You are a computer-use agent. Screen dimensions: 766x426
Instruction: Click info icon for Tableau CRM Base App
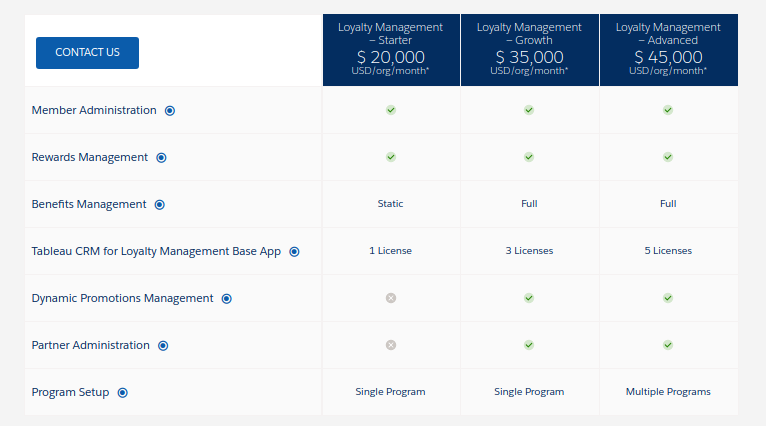pyautogui.click(x=294, y=252)
